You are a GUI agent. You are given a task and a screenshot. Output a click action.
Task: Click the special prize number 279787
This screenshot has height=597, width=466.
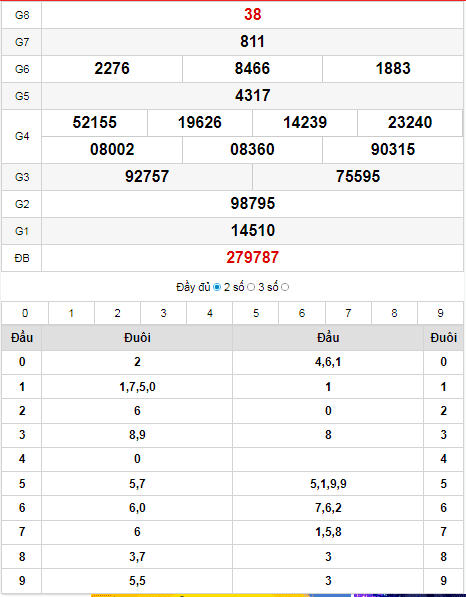pos(252,258)
